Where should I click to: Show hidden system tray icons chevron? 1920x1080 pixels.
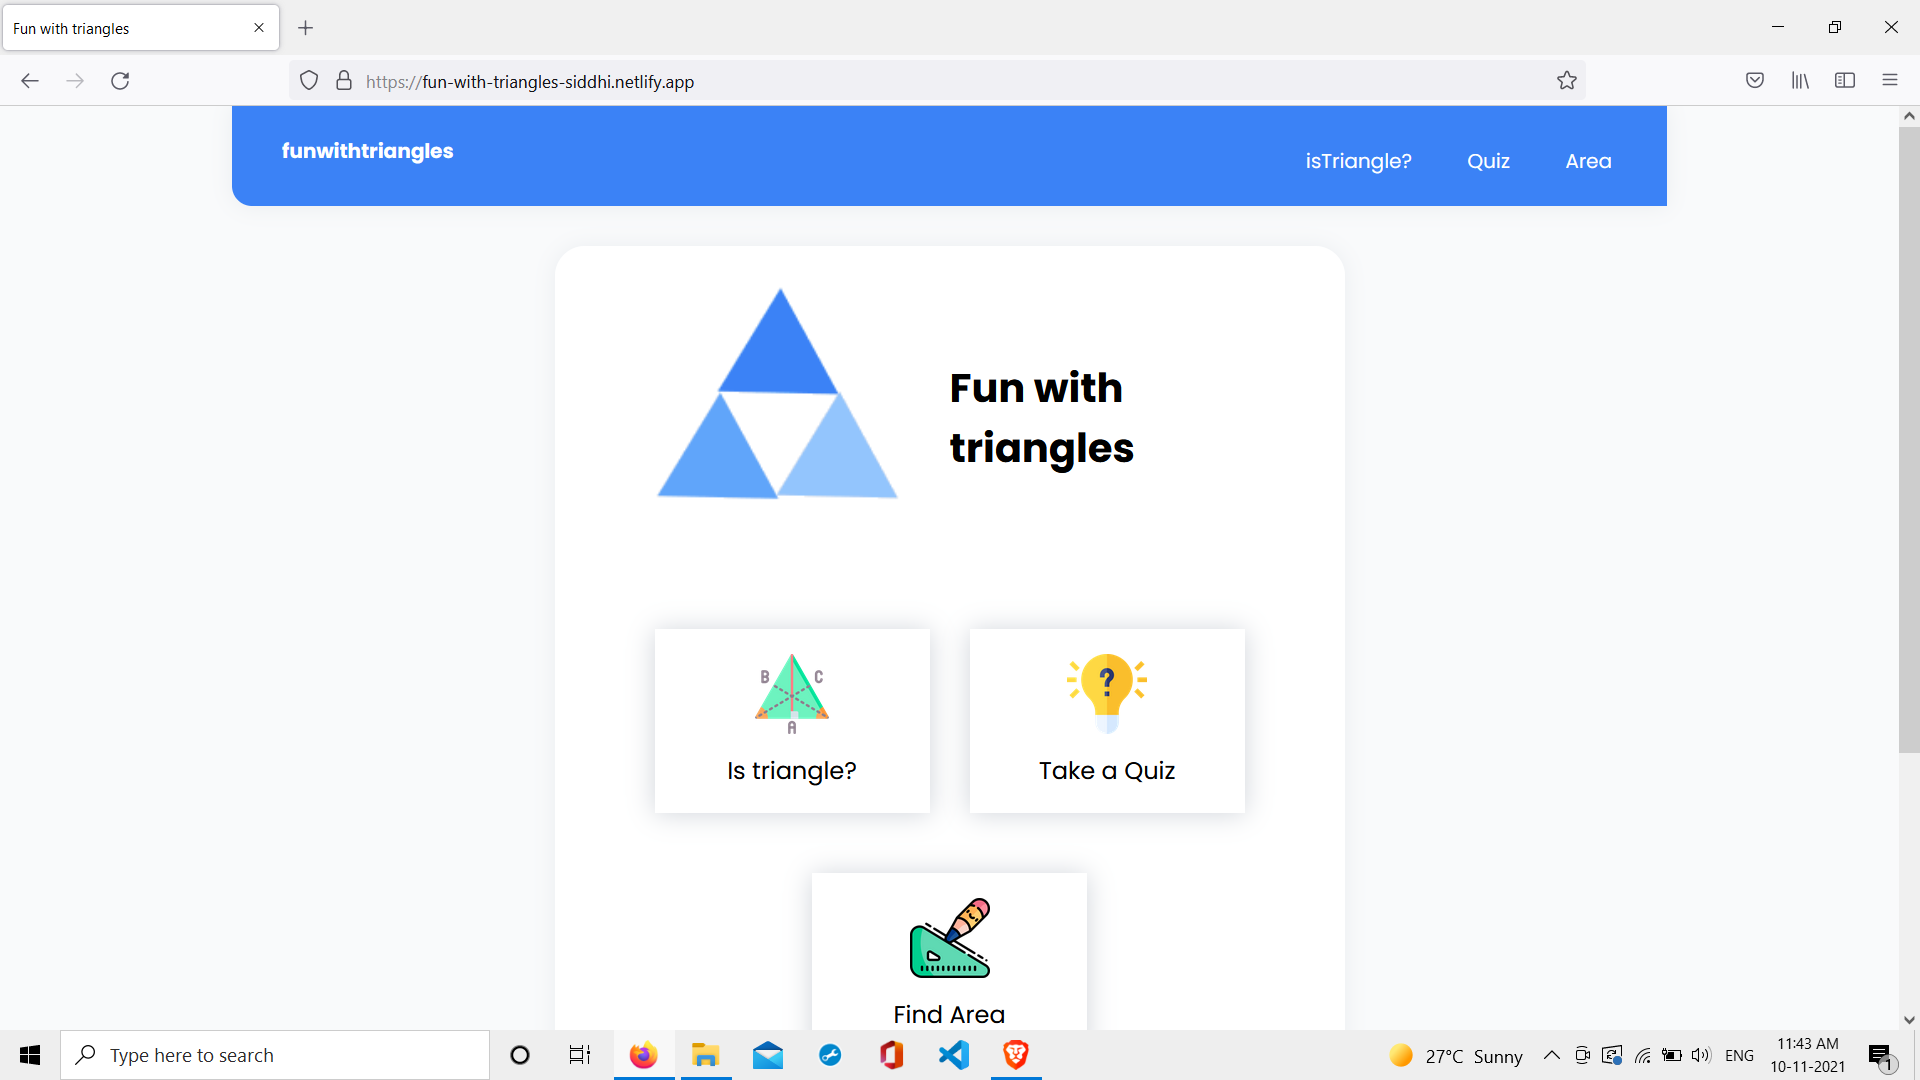point(1551,1055)
